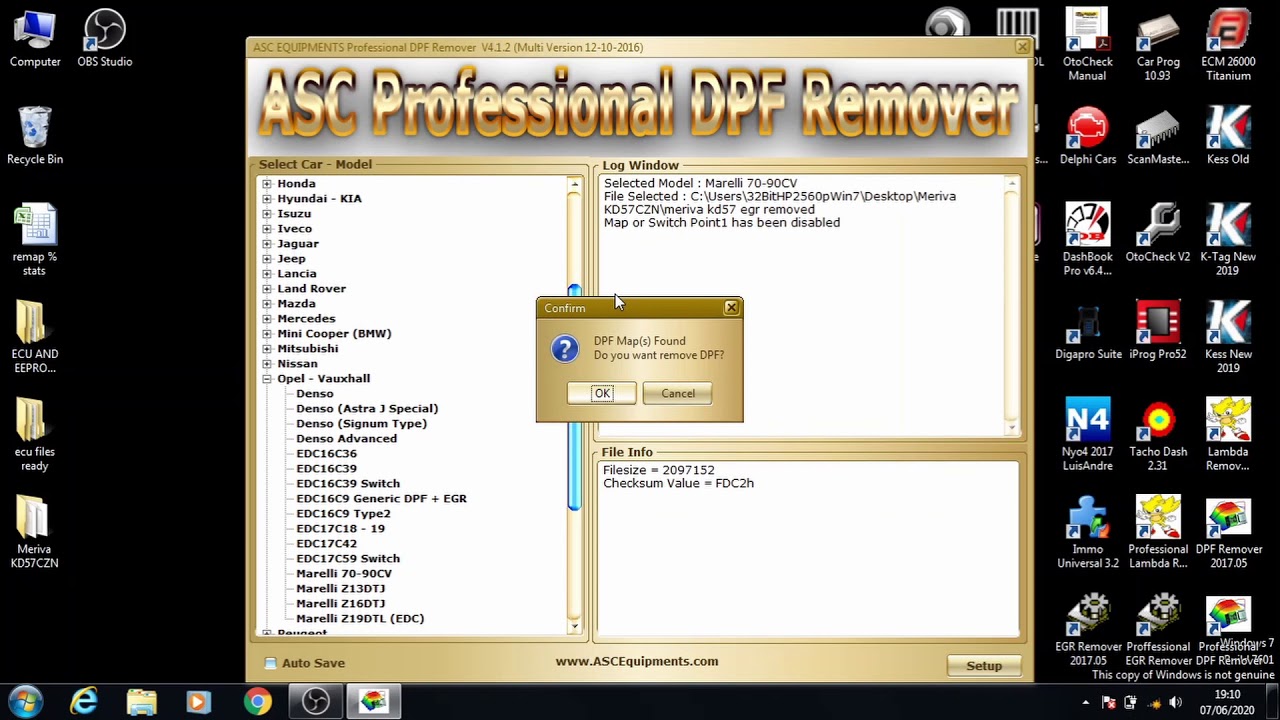Show hidden system tray icons arrow

[x=1086, y=702]
